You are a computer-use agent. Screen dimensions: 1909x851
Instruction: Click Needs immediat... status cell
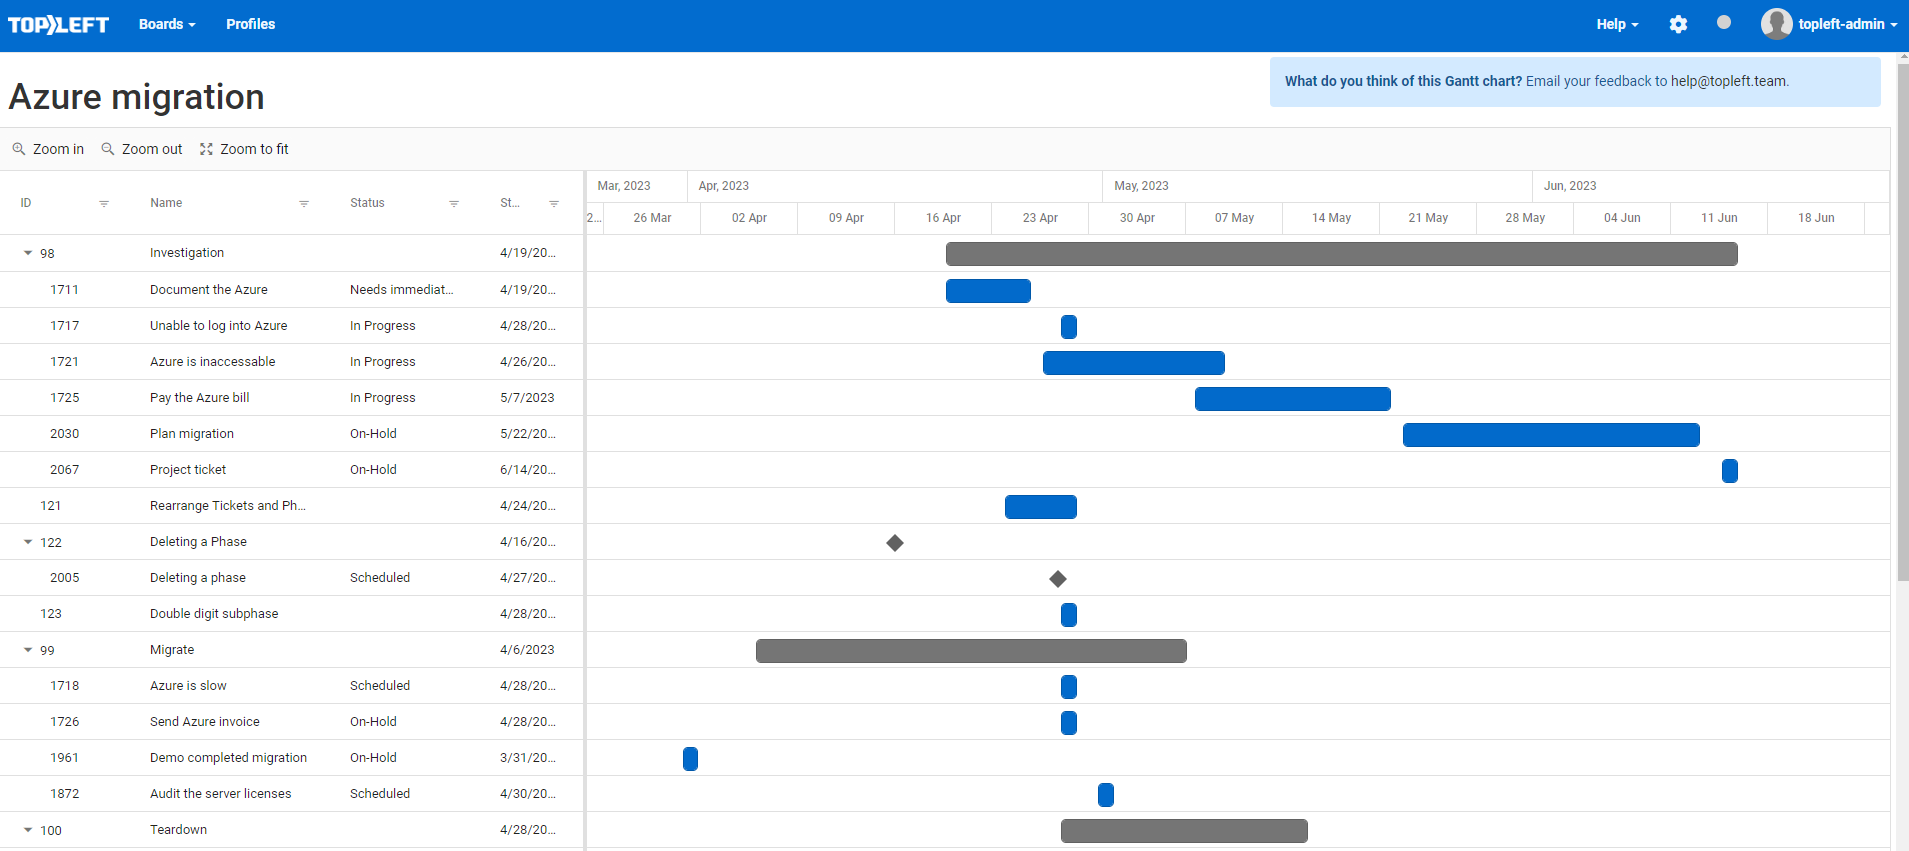(401, 290)
